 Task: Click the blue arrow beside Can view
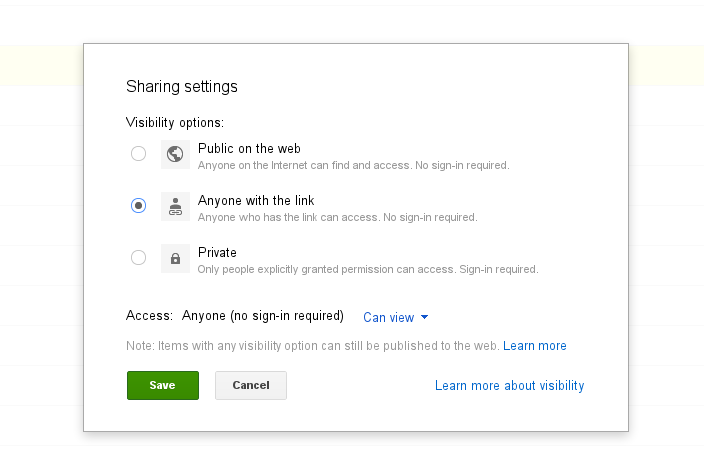(424, 317)
